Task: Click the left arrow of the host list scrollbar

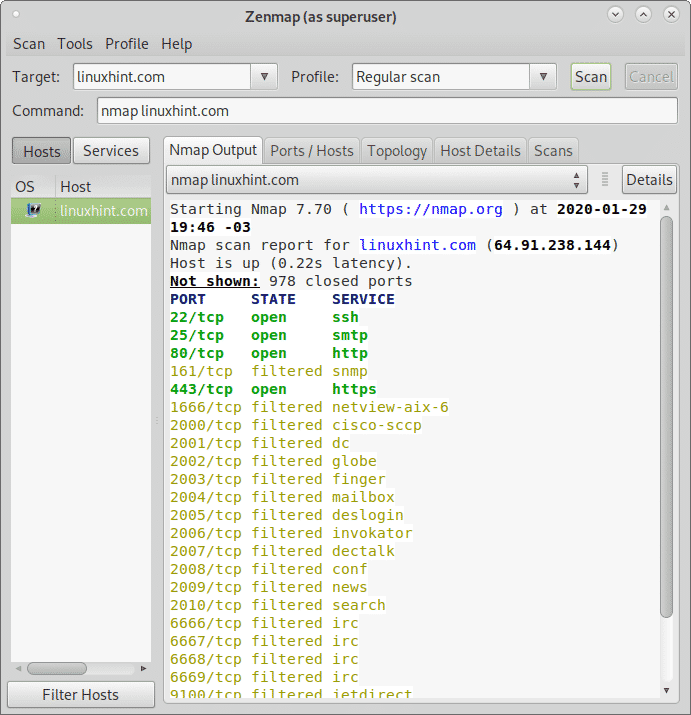Action: coord(18,668)
